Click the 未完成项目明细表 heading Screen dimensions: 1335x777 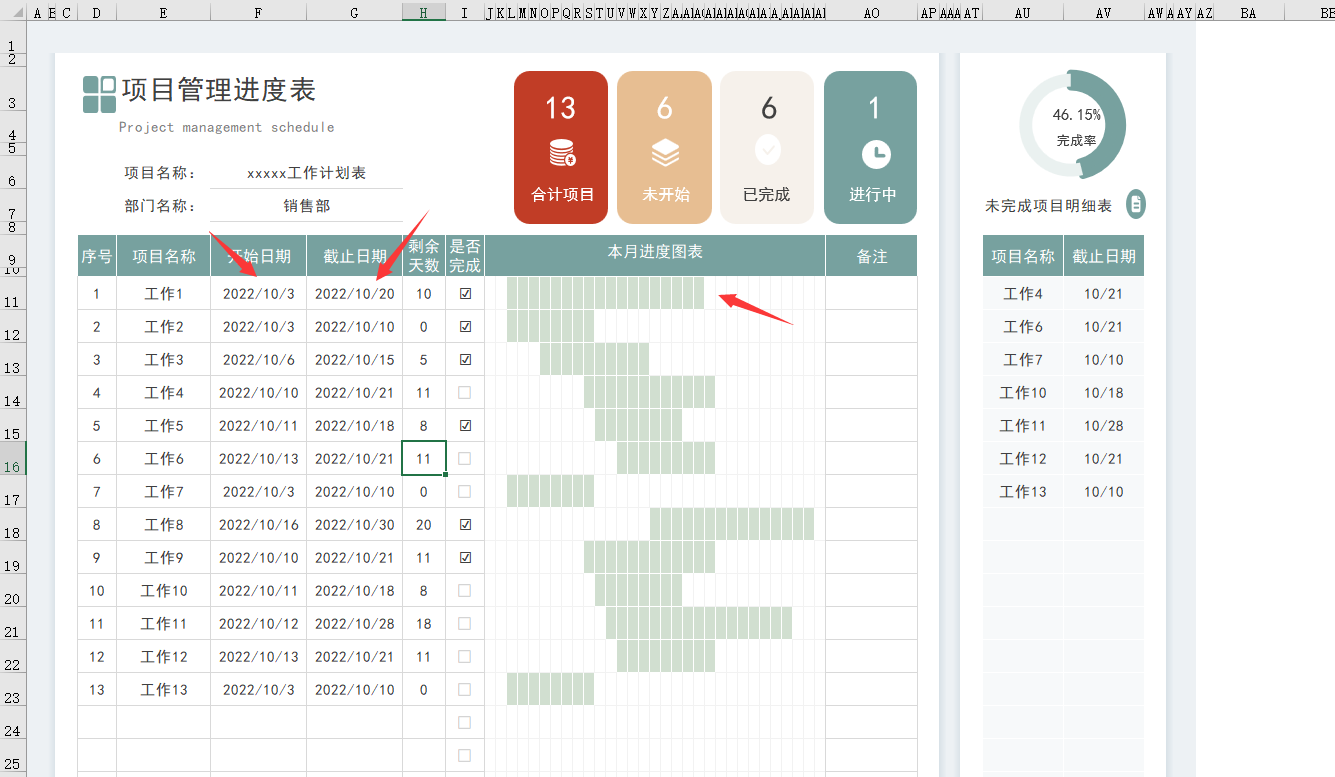tap(1048, 206)
